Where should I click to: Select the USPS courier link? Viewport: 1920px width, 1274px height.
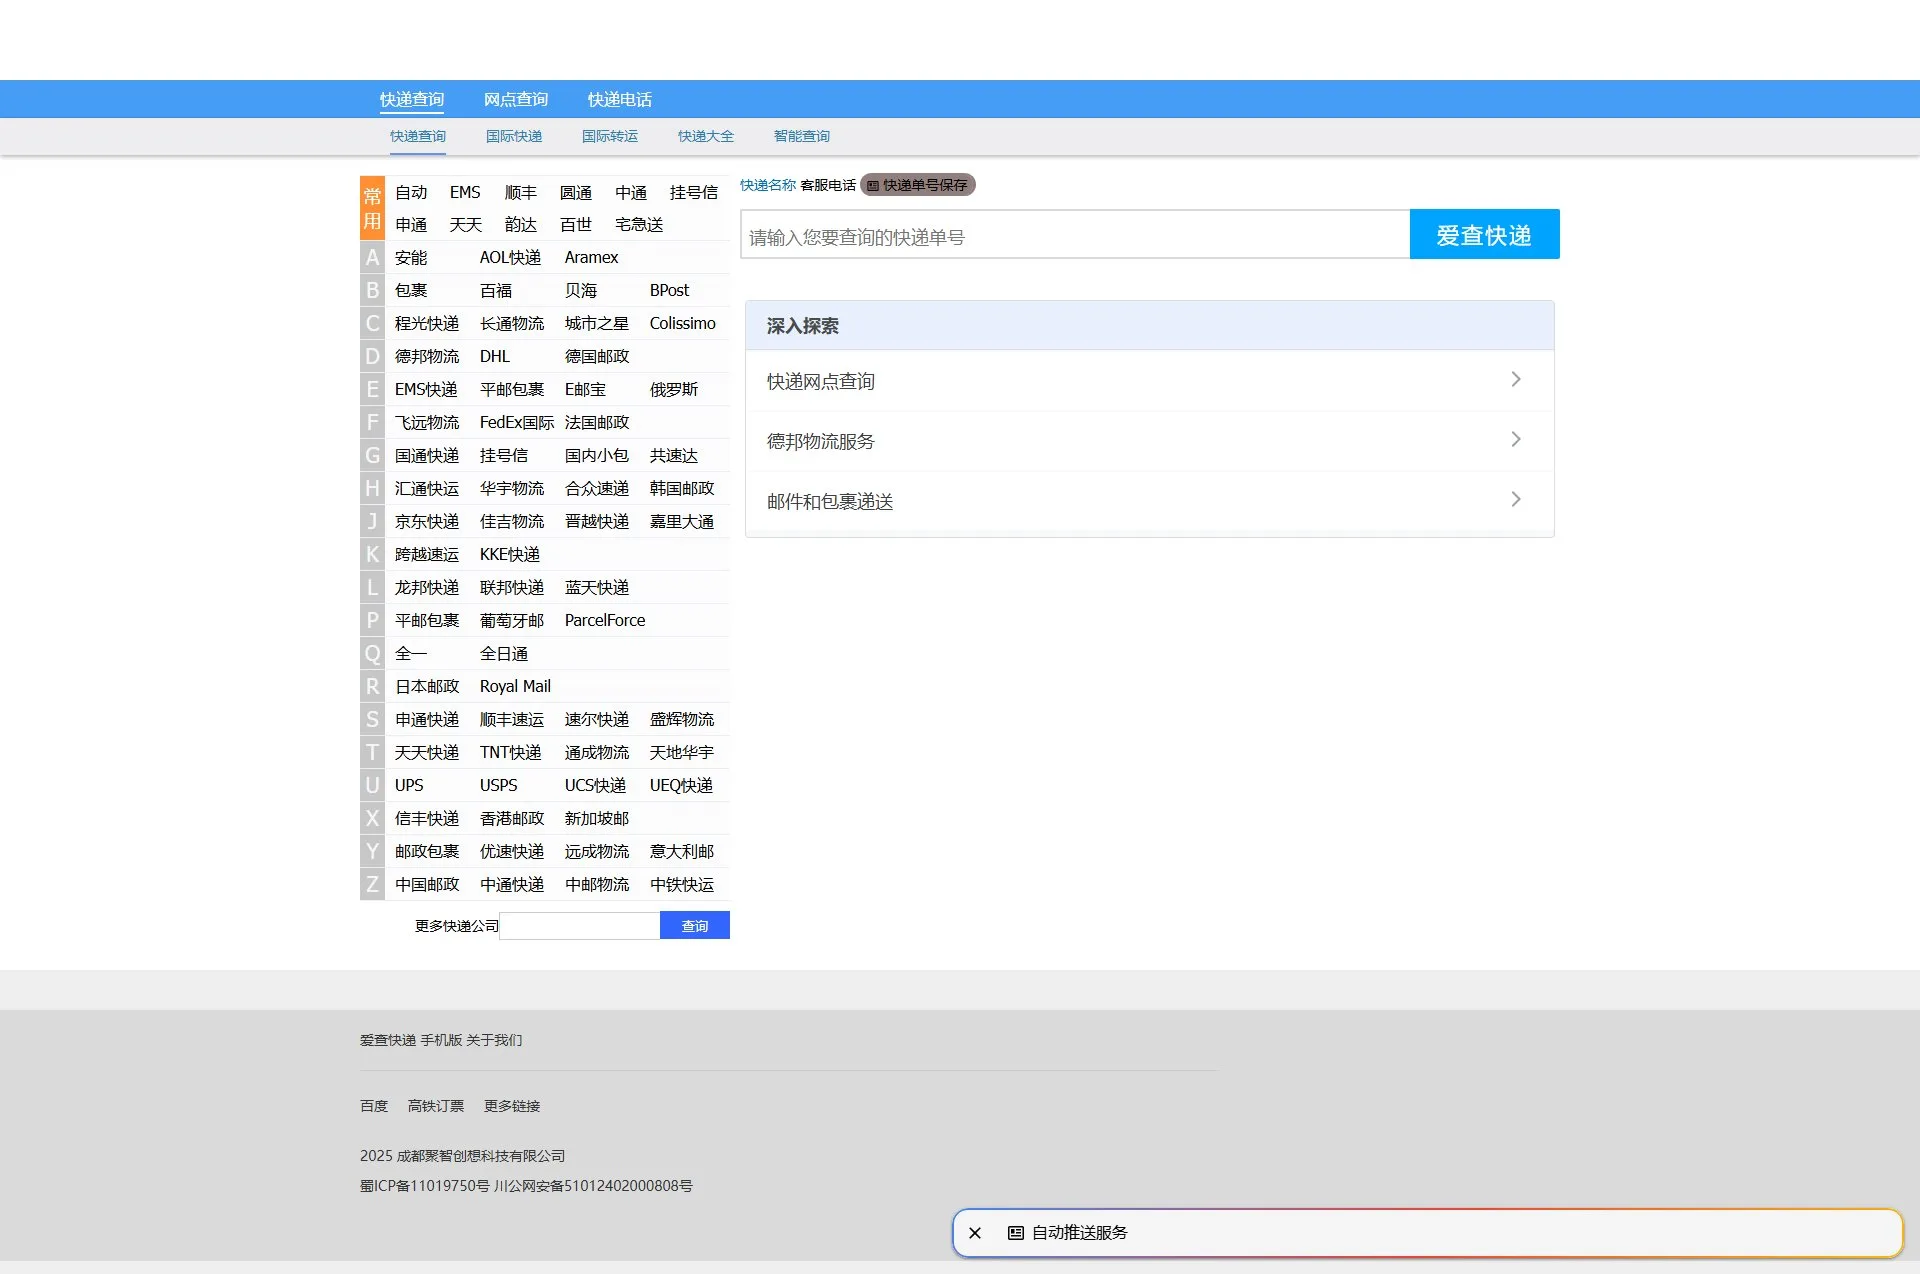click(x=499, y=786)
